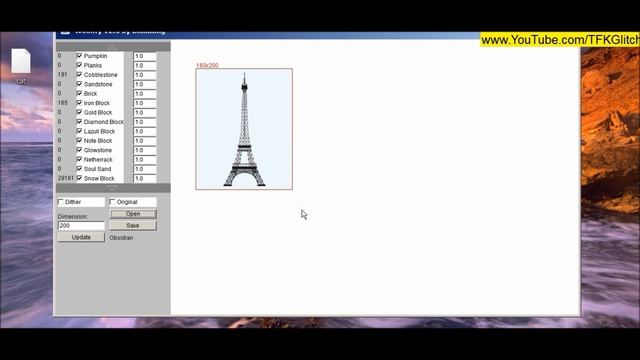Click the Update button
The height and width of the screenshot is (360, 640).
pos(81,237)
